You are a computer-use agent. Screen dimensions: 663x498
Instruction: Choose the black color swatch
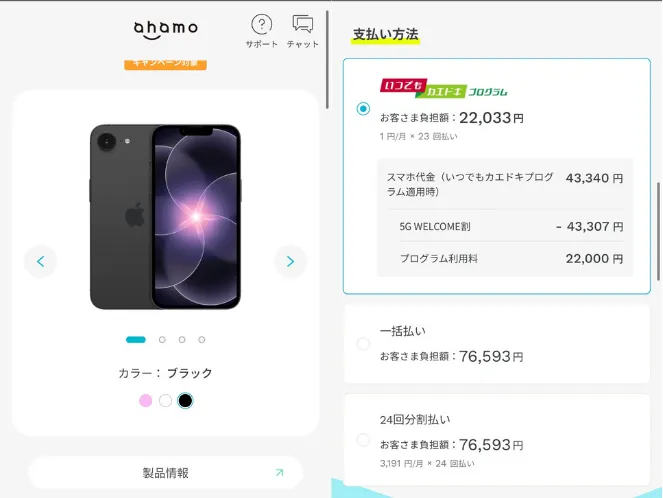tap(185, 400)
